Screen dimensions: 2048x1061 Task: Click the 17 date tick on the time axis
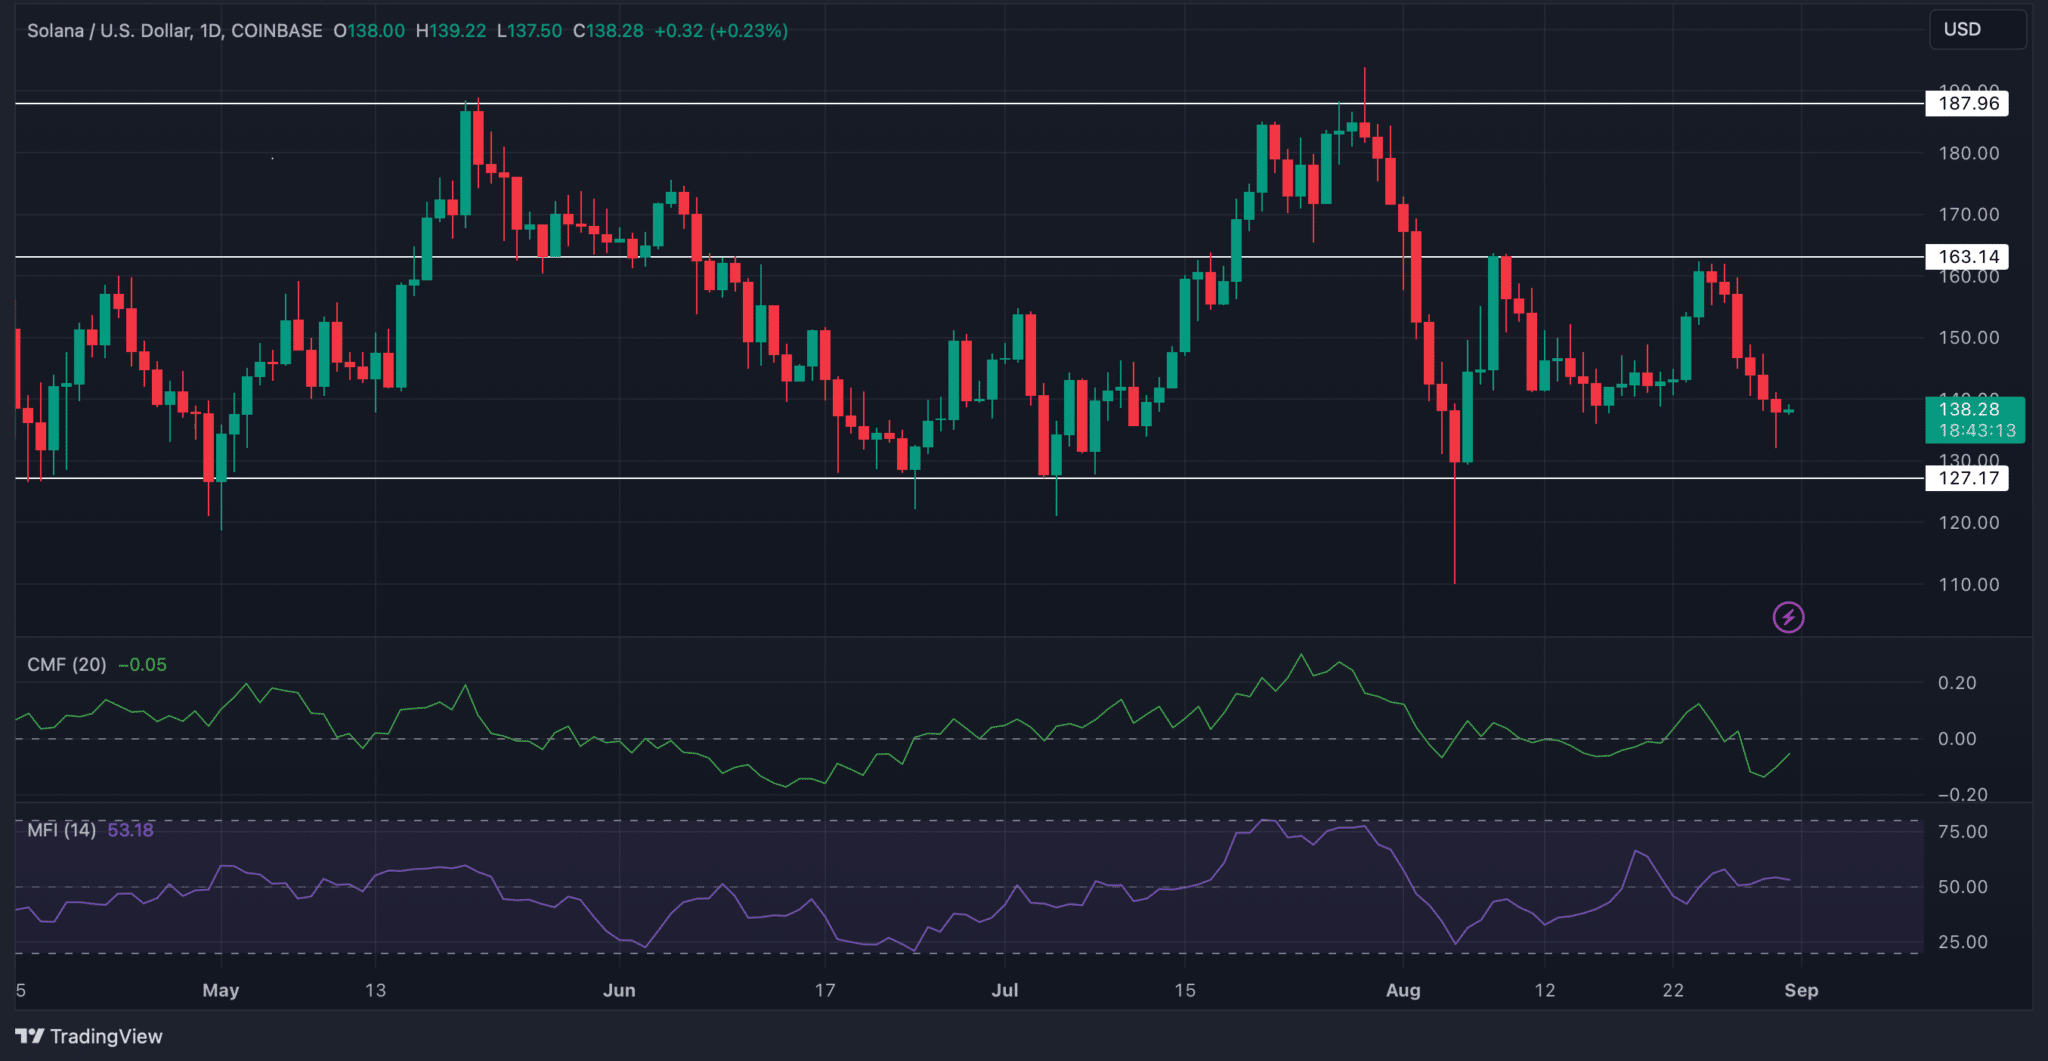pos(824,990)
